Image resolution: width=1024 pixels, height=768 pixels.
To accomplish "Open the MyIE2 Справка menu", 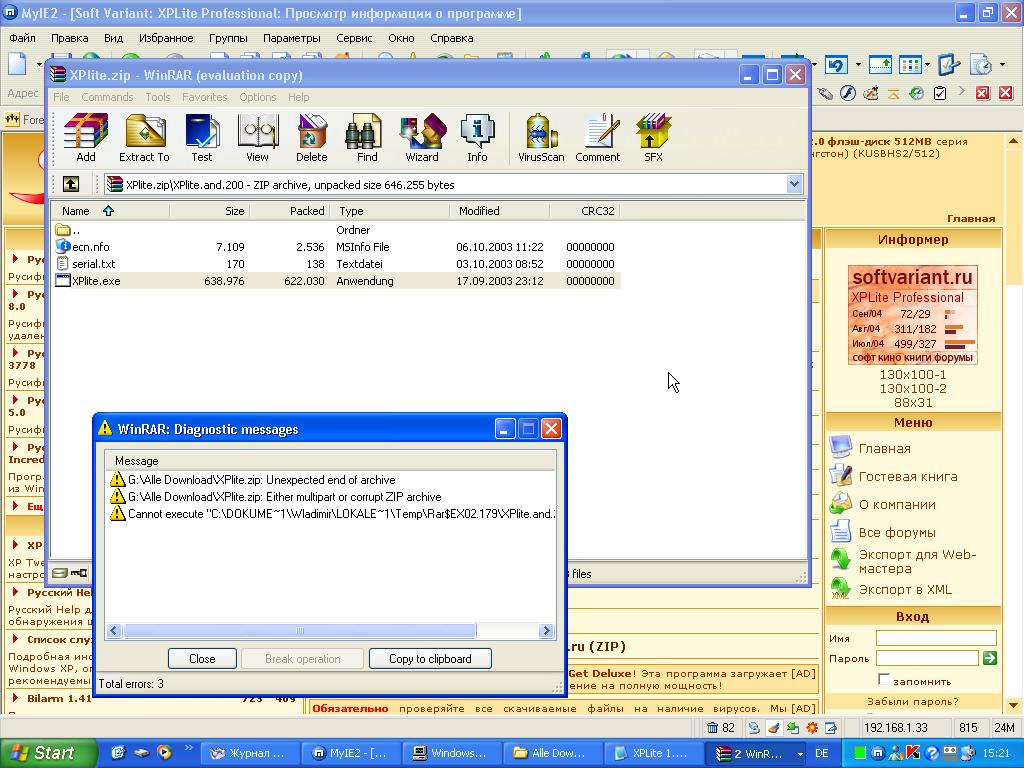I will [x=451, y=38].
